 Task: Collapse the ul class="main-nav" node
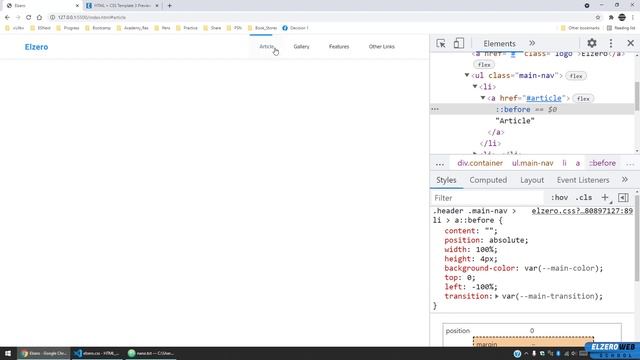pyautogui.click(x=467, y=75)
